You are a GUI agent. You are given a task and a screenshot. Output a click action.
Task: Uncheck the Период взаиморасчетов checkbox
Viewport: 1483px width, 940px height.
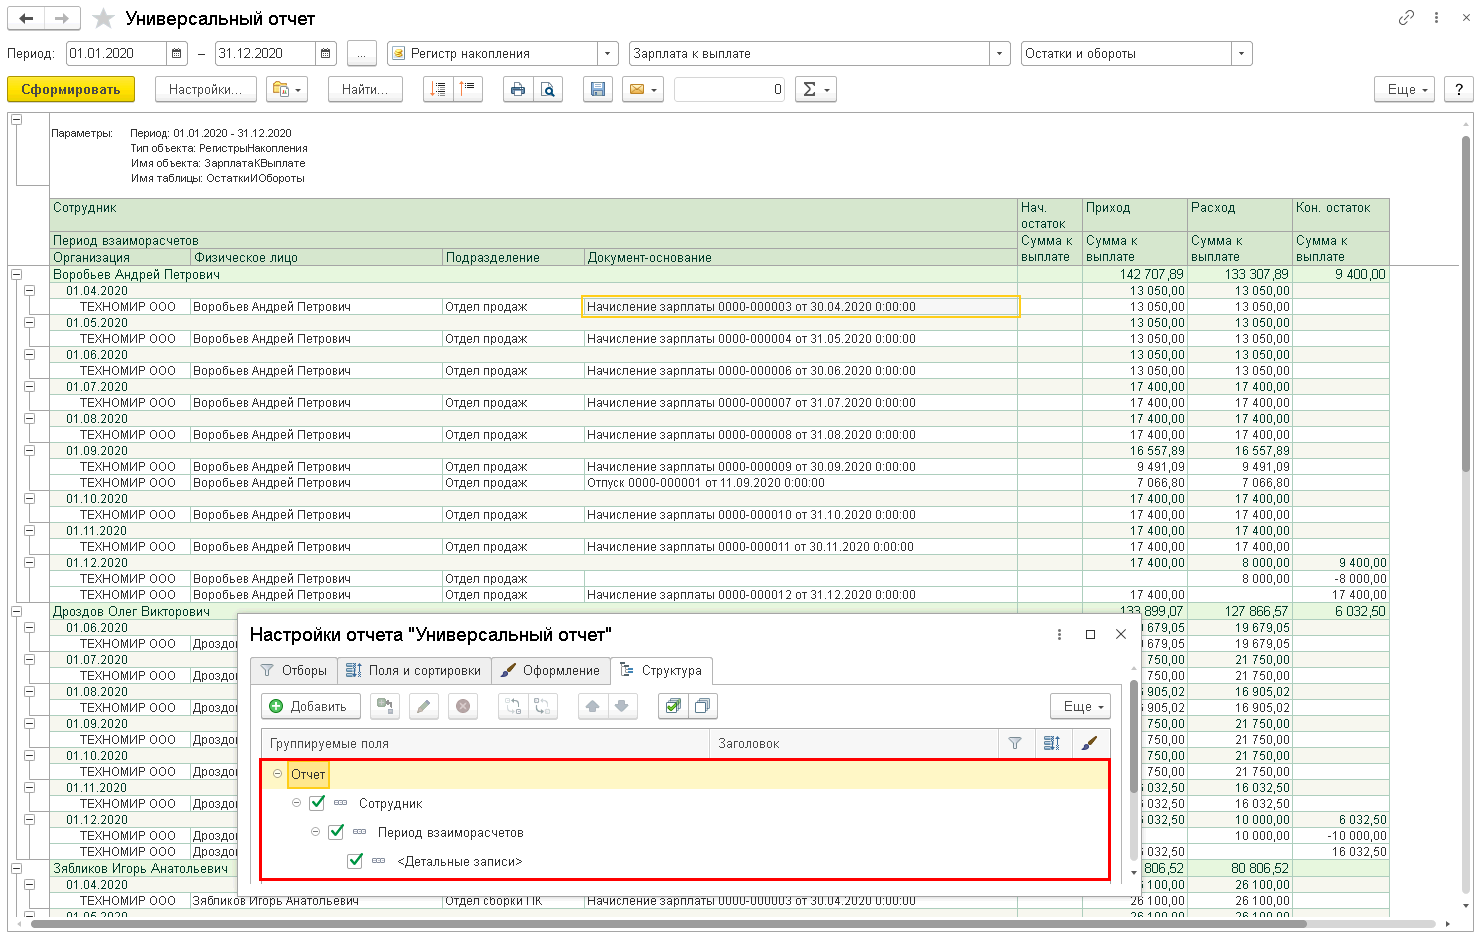[336, 832]
